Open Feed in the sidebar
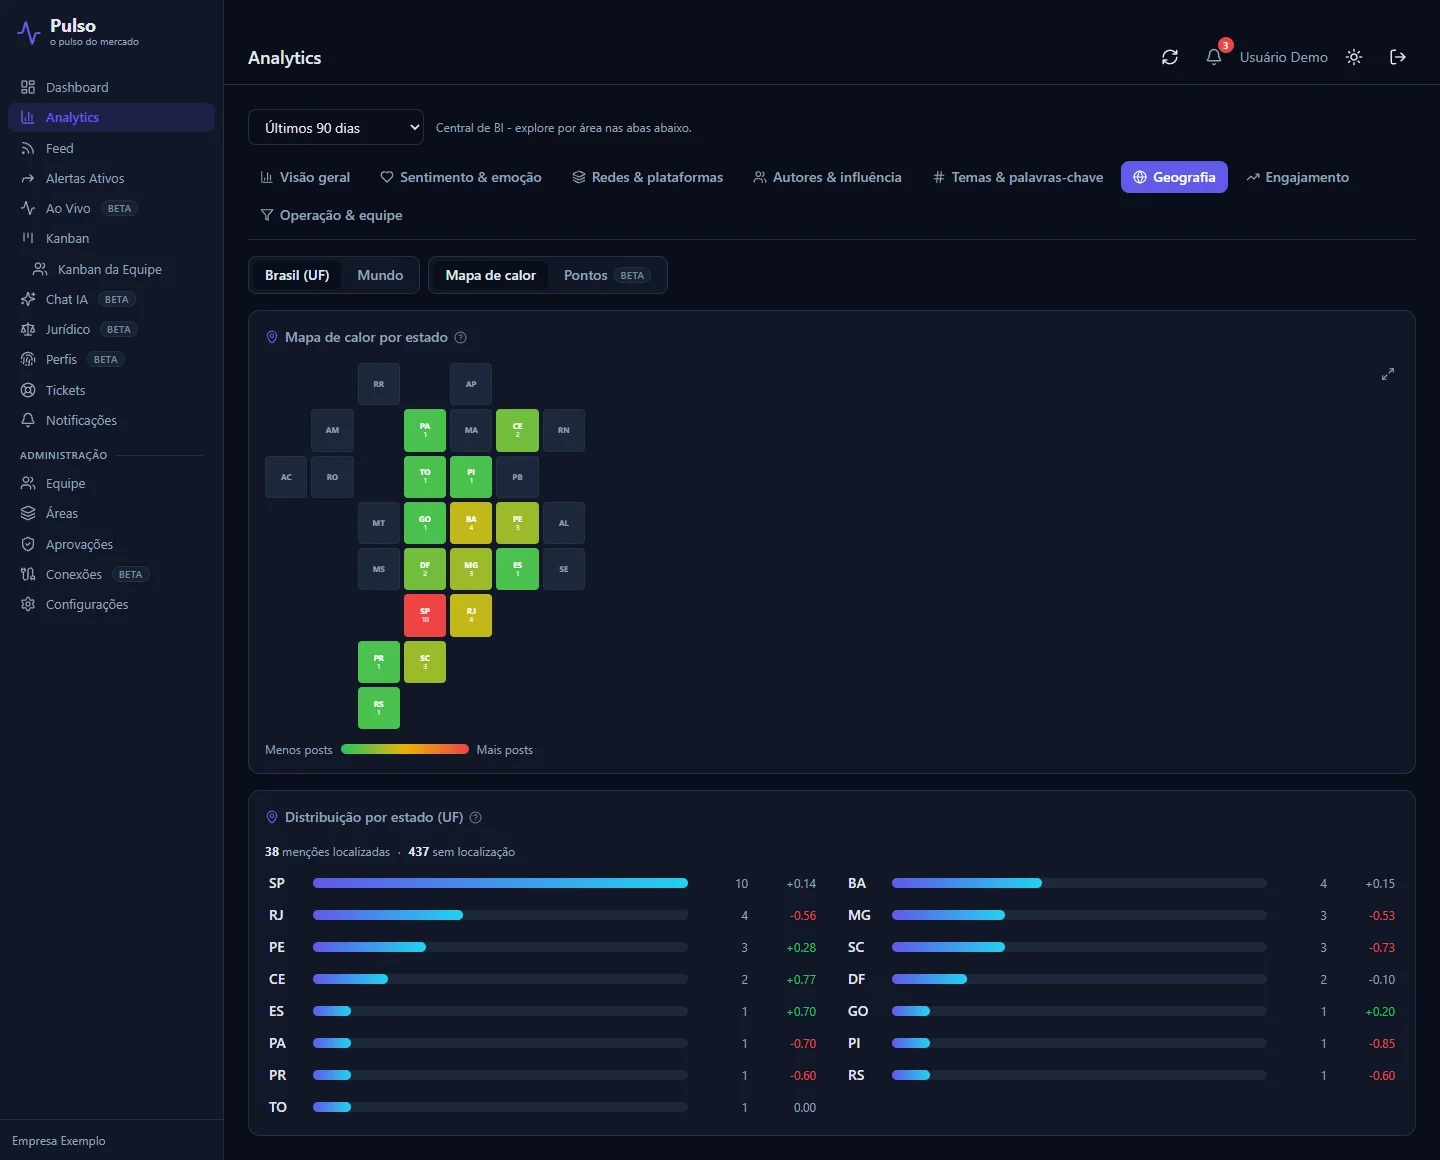The width and height of the screenshot is (1440, 1160). click(111, 148)
